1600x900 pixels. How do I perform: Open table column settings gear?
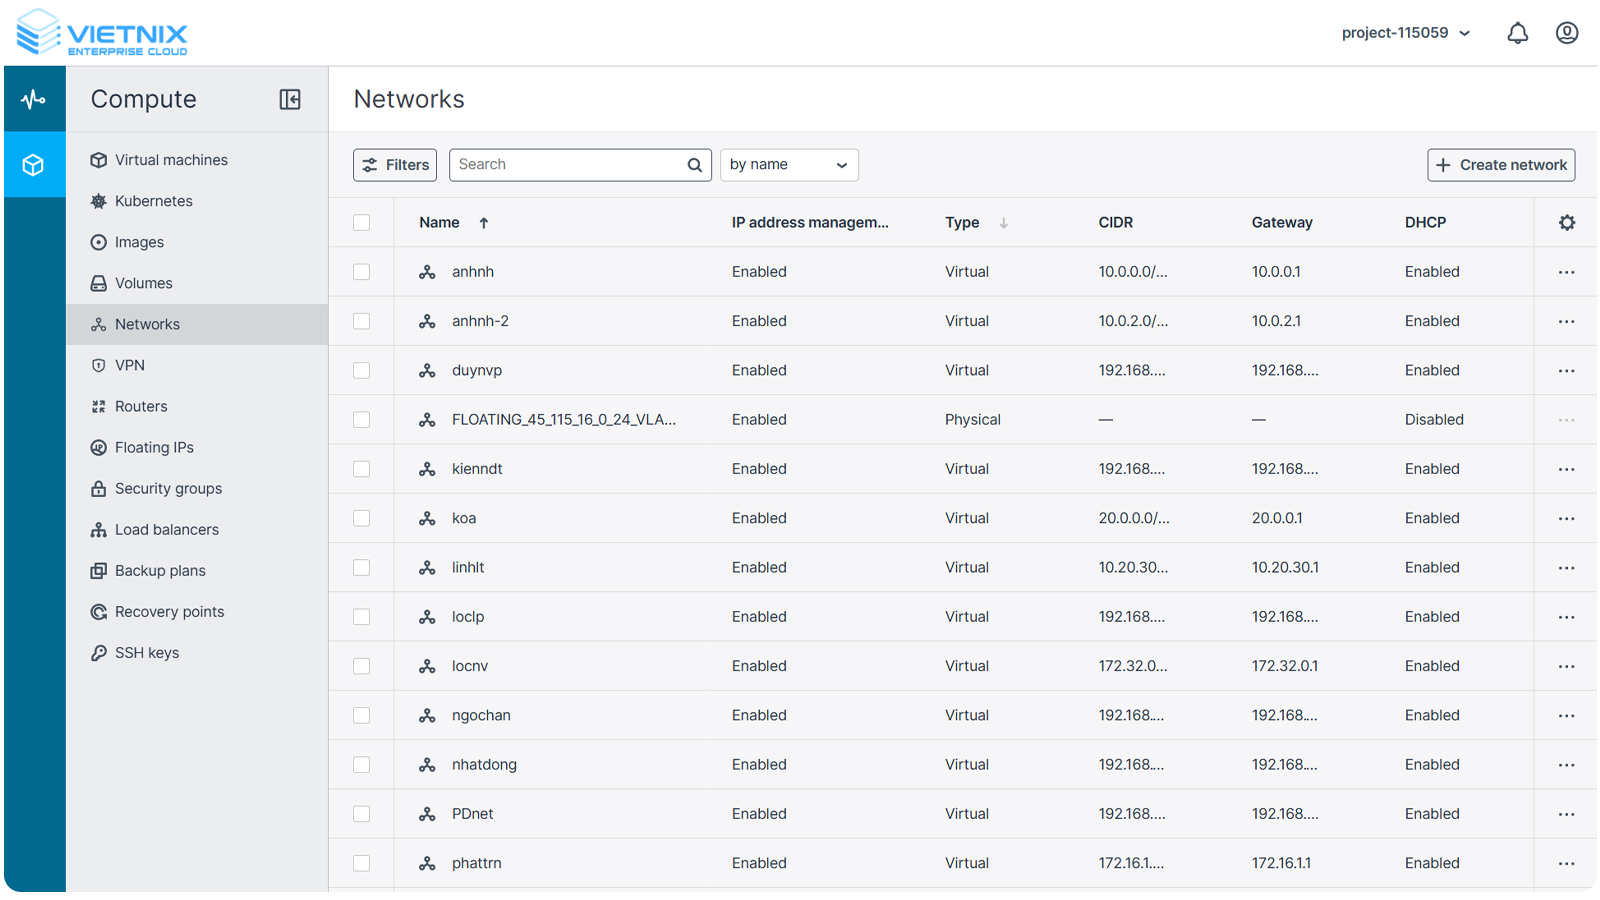(x=1566, y=223)
